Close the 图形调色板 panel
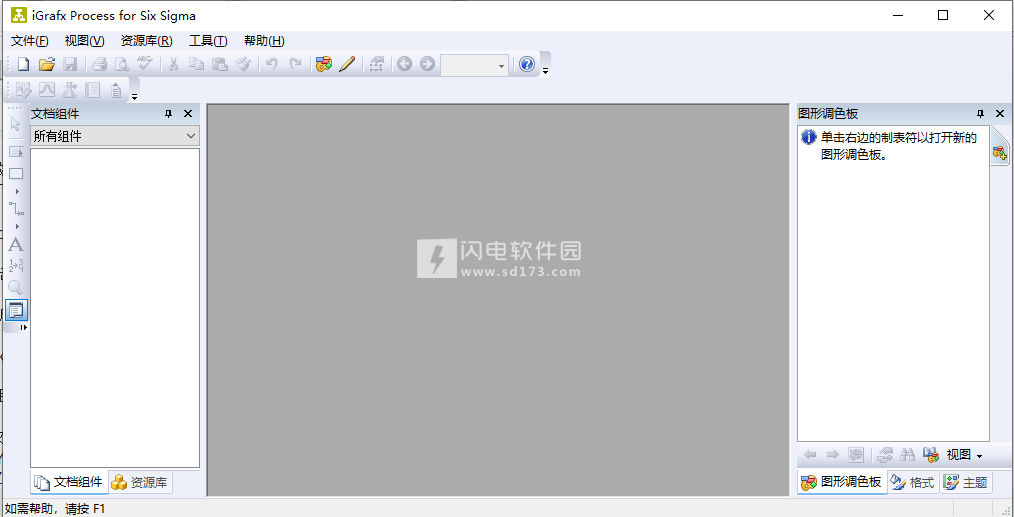The height and width of the screenshot is (517, 1014). (1000, 114)
